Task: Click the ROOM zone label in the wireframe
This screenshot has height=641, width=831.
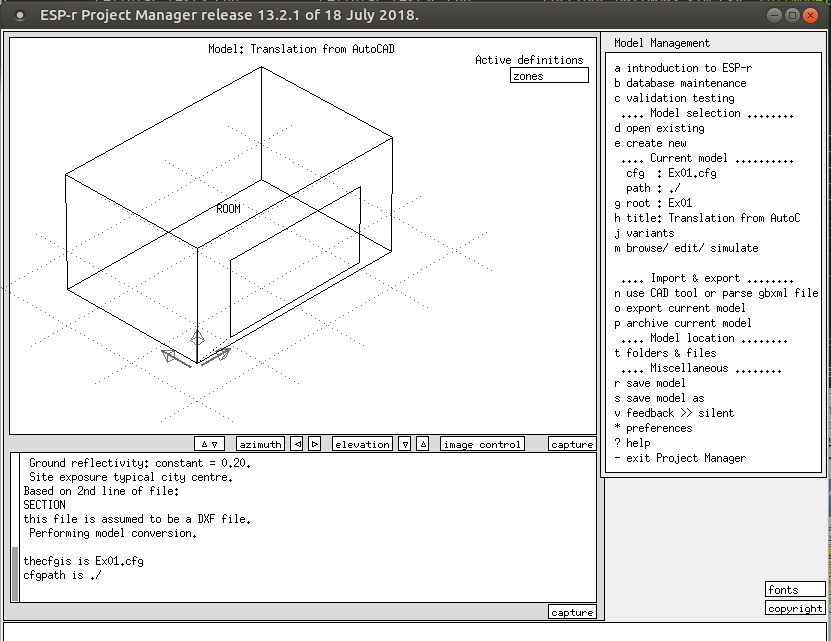Action: (x=228, y=209)
